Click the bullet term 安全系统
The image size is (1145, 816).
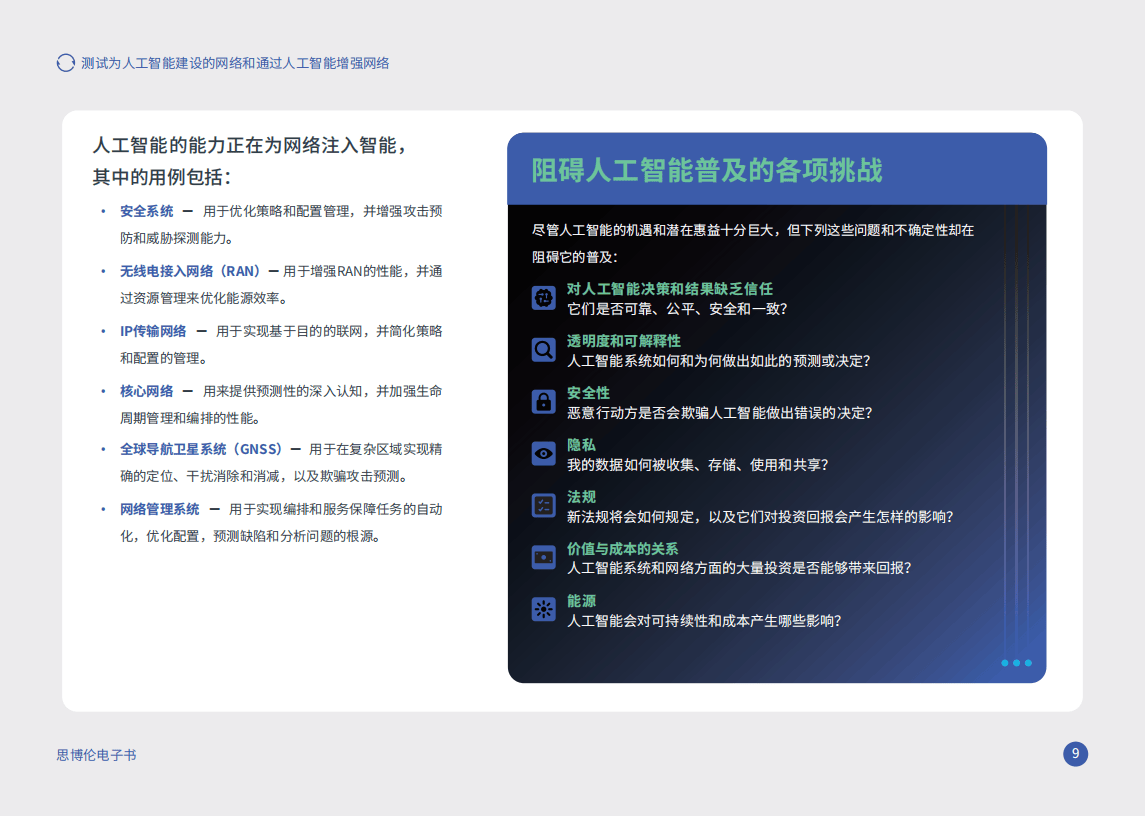[147, 211]
